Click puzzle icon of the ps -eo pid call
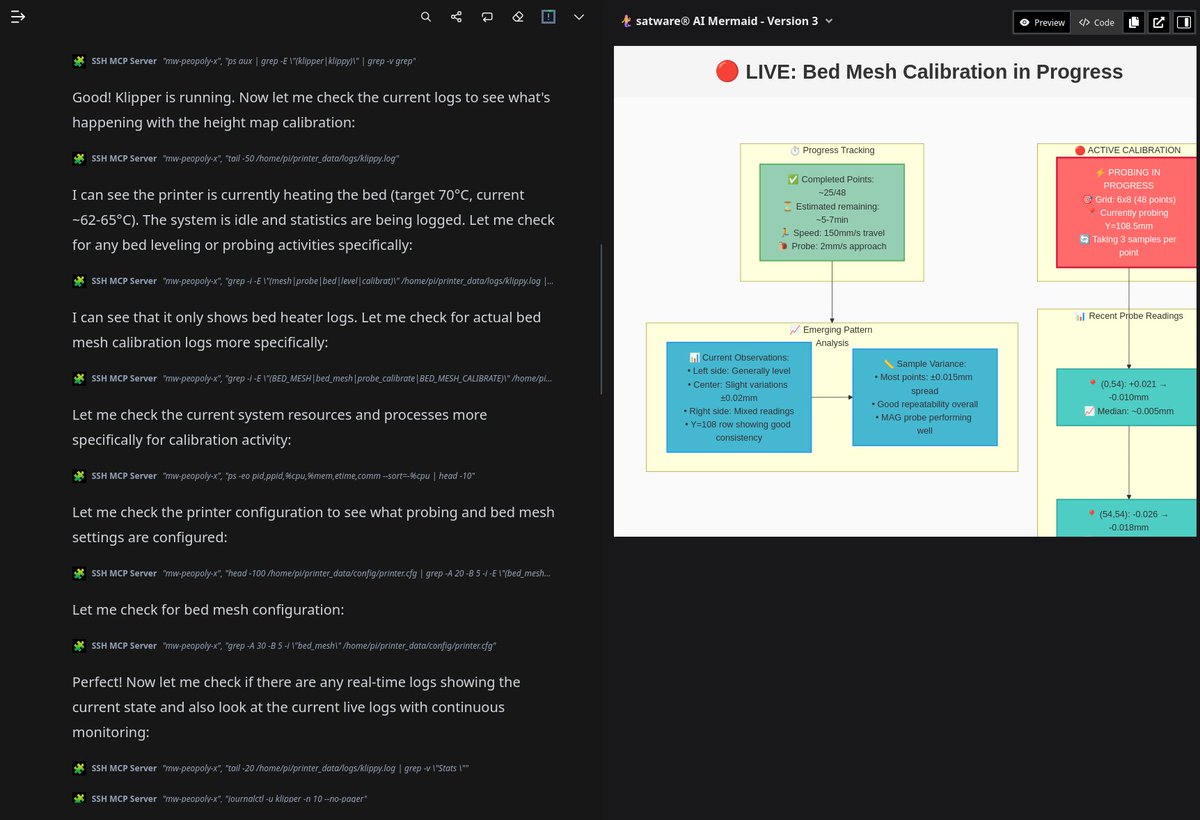 79,476
